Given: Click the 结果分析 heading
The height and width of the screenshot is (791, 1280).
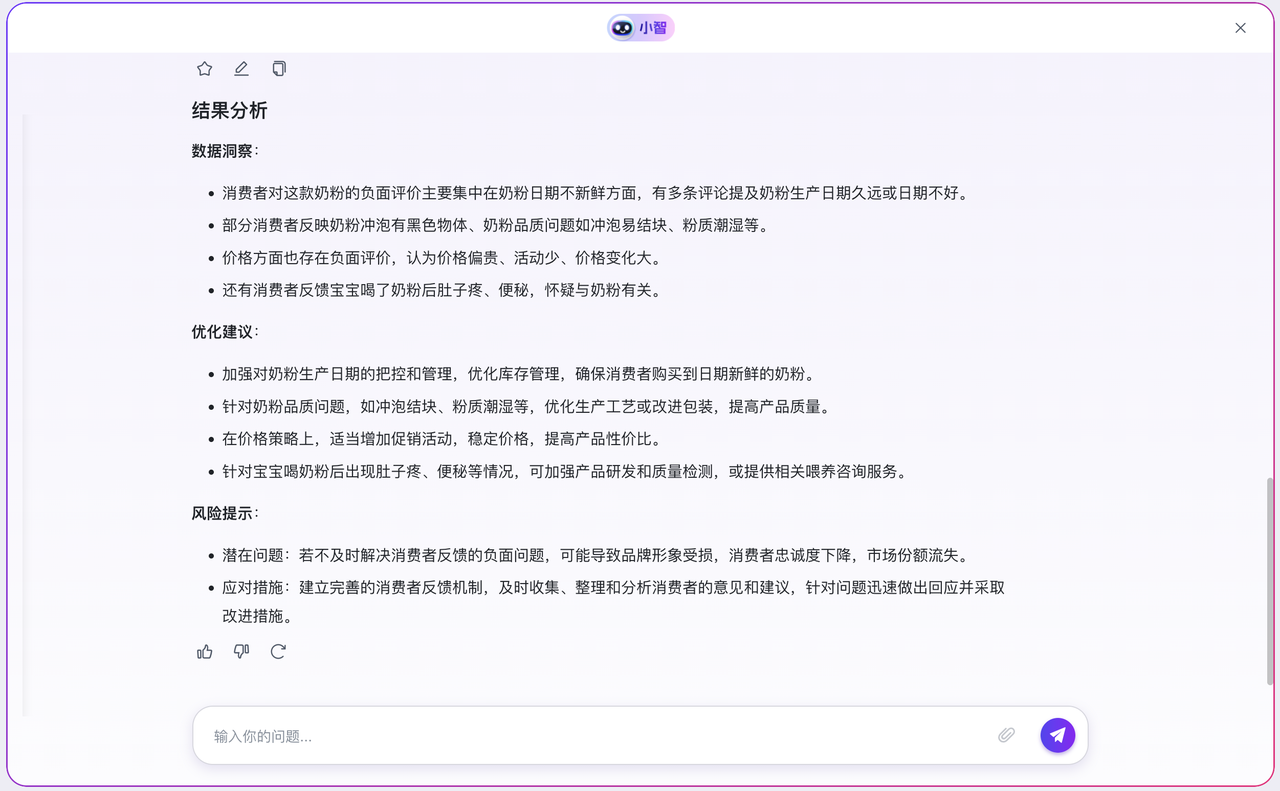Looking at the screenshot, I should (229, 110).
